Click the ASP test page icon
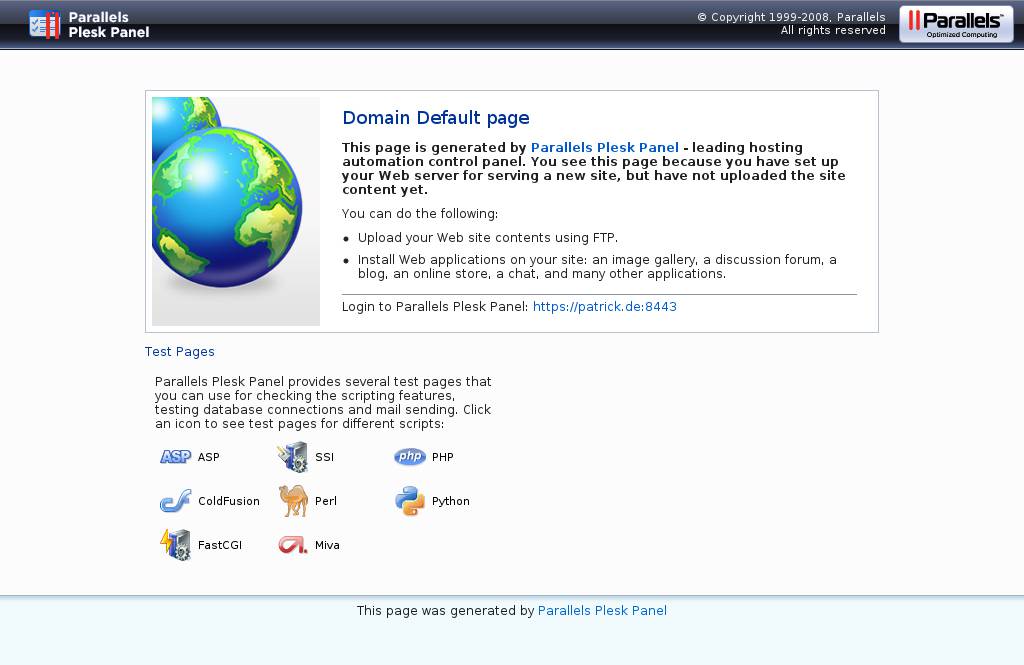 [175, 457]
